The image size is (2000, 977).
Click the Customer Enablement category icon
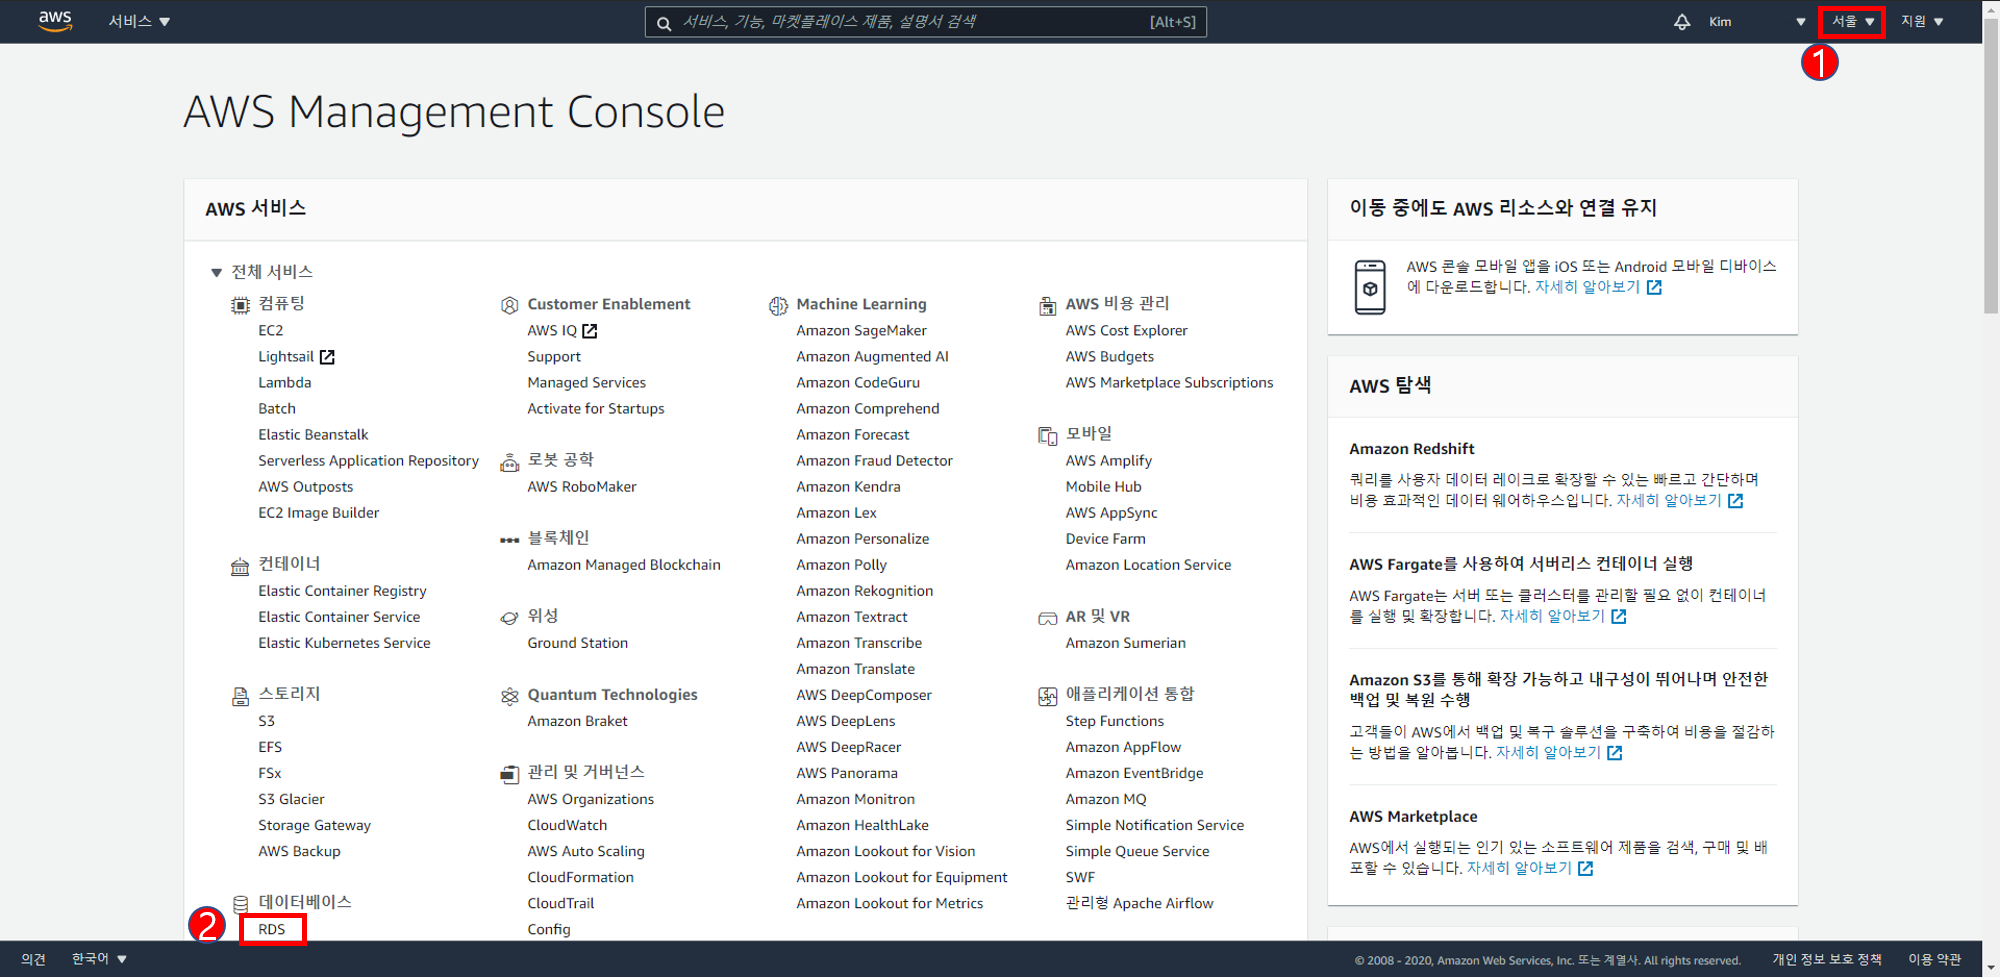[509, 305]
